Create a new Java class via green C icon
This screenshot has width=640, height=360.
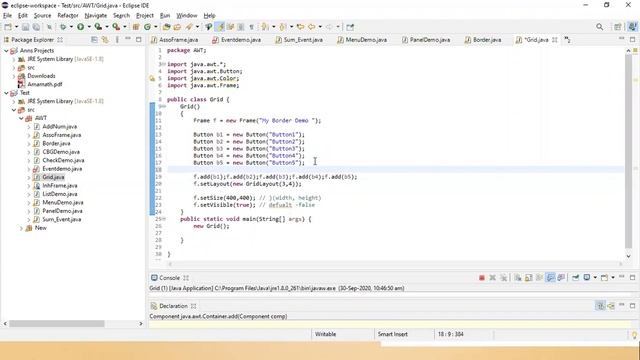coord(147,27)
